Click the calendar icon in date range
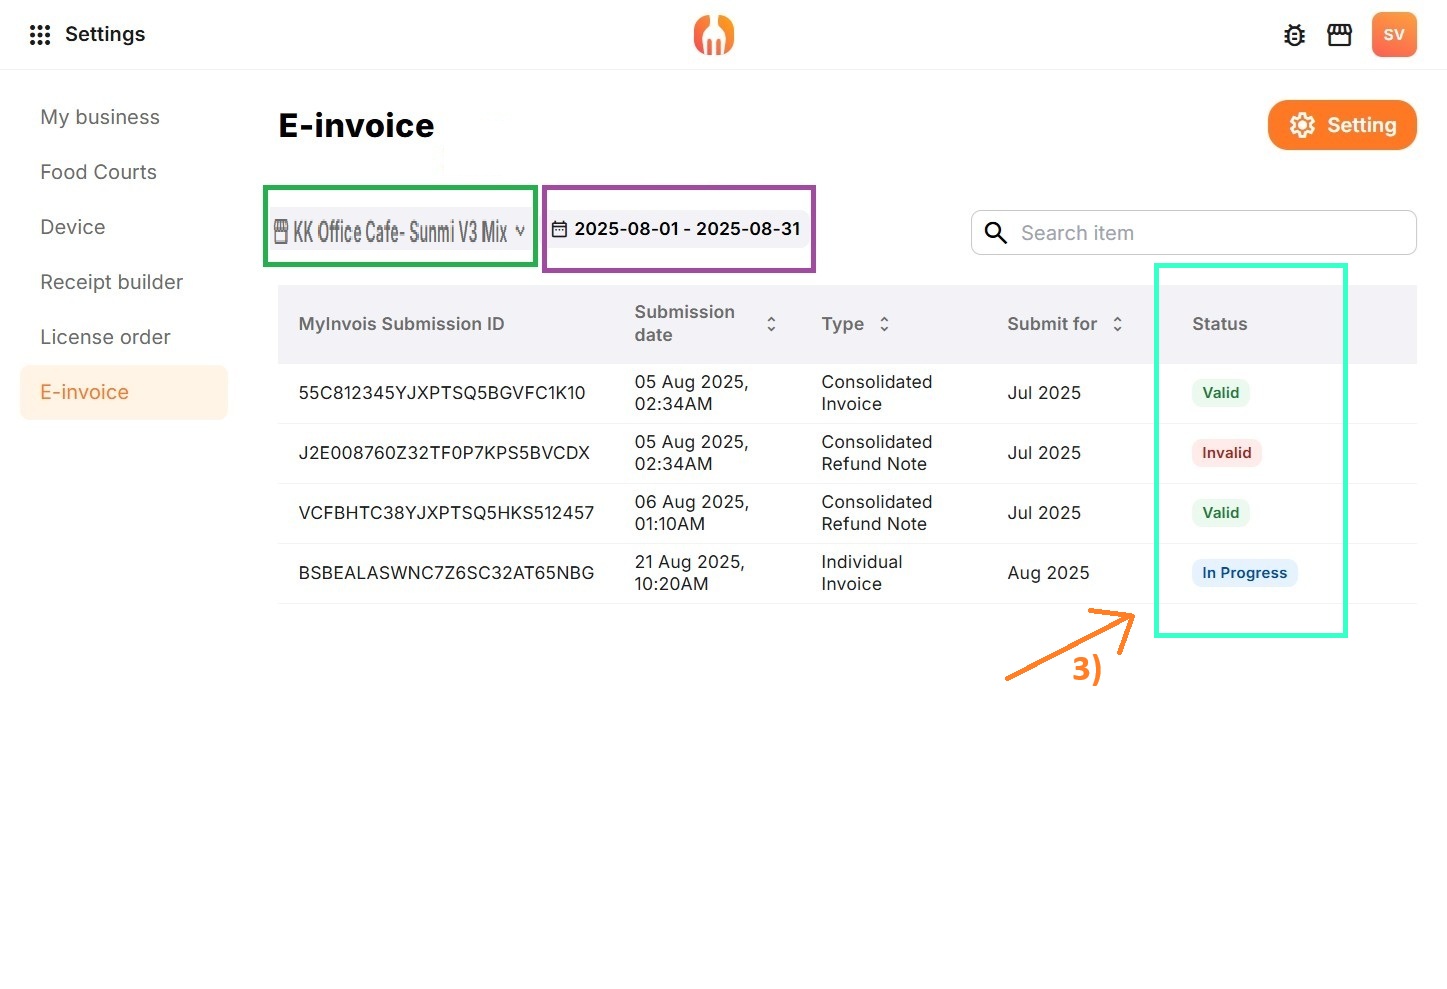 point(560,229)
